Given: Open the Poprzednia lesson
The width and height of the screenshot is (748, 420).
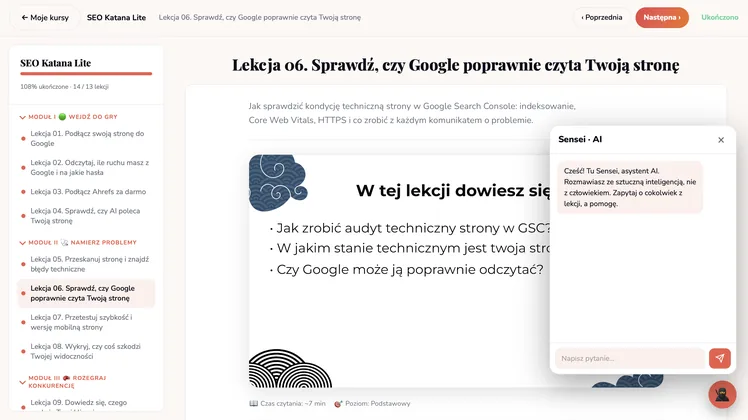Looking at the screenshot, I should pyautogui.click(x=602, y=18).
